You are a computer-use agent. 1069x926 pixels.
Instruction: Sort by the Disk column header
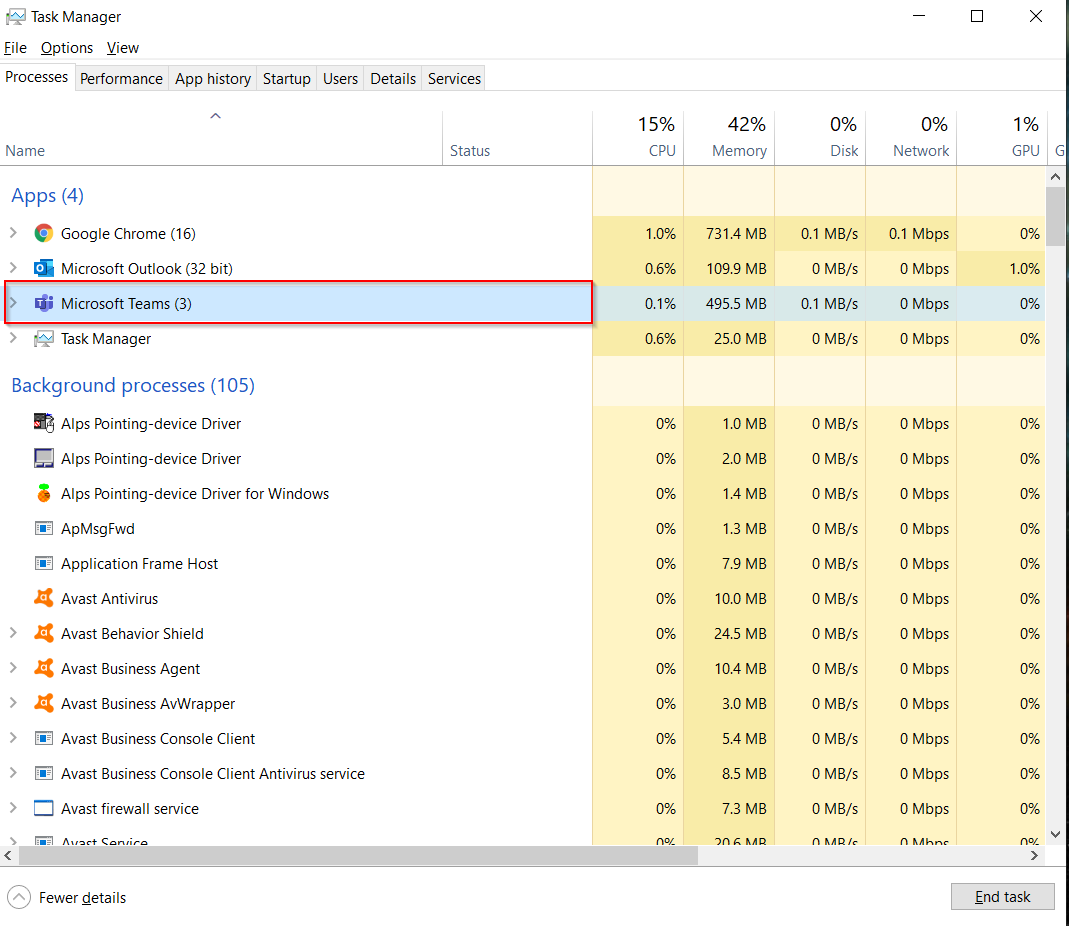click(x=820, y=137)
